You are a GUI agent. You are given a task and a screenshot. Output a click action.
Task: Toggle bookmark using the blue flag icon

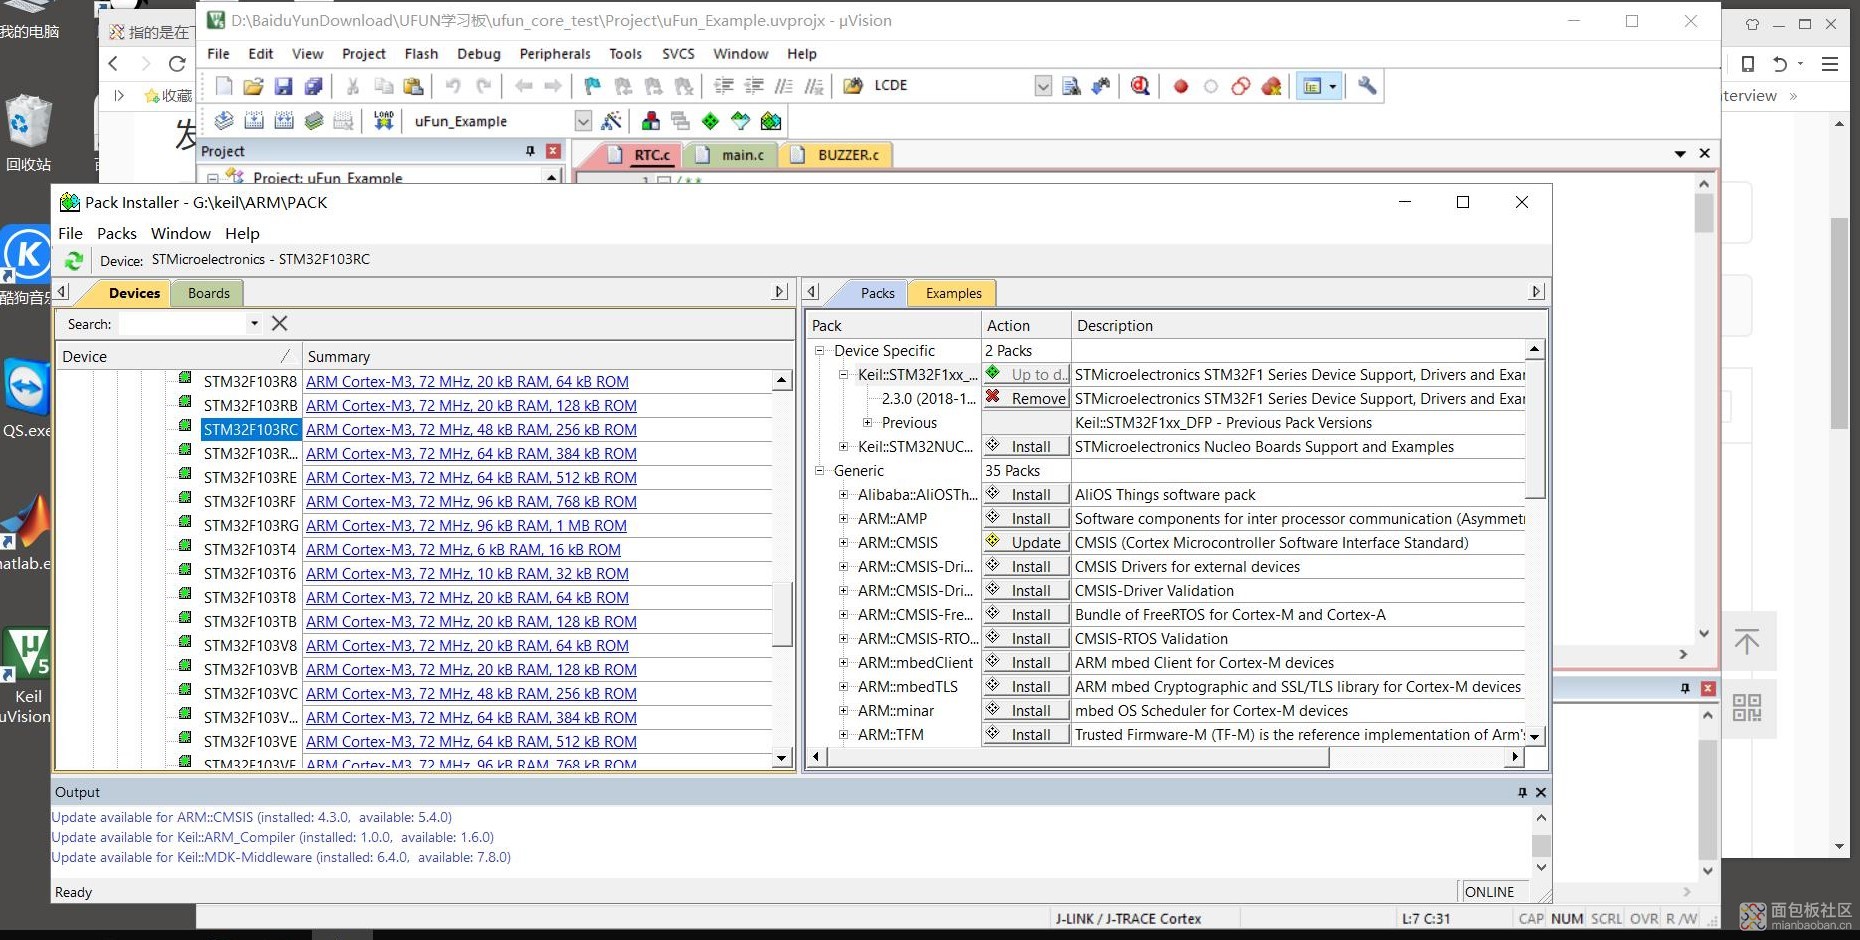click(x=592, y=86)
